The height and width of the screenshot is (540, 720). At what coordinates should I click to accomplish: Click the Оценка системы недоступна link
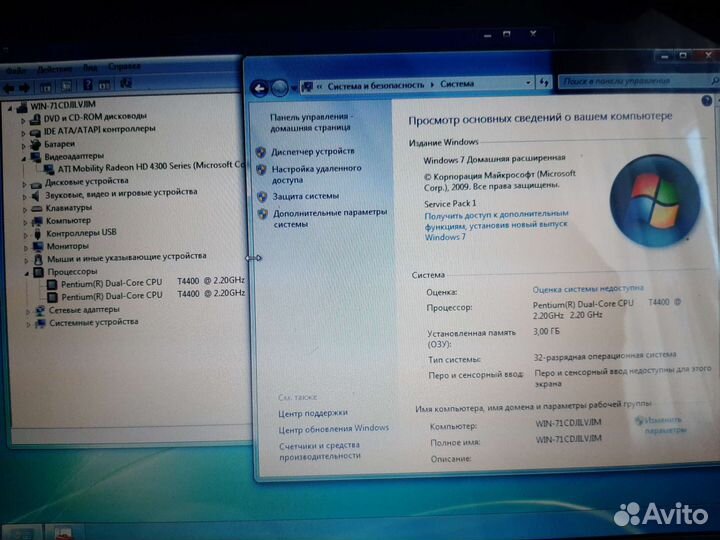pos(588,288)
